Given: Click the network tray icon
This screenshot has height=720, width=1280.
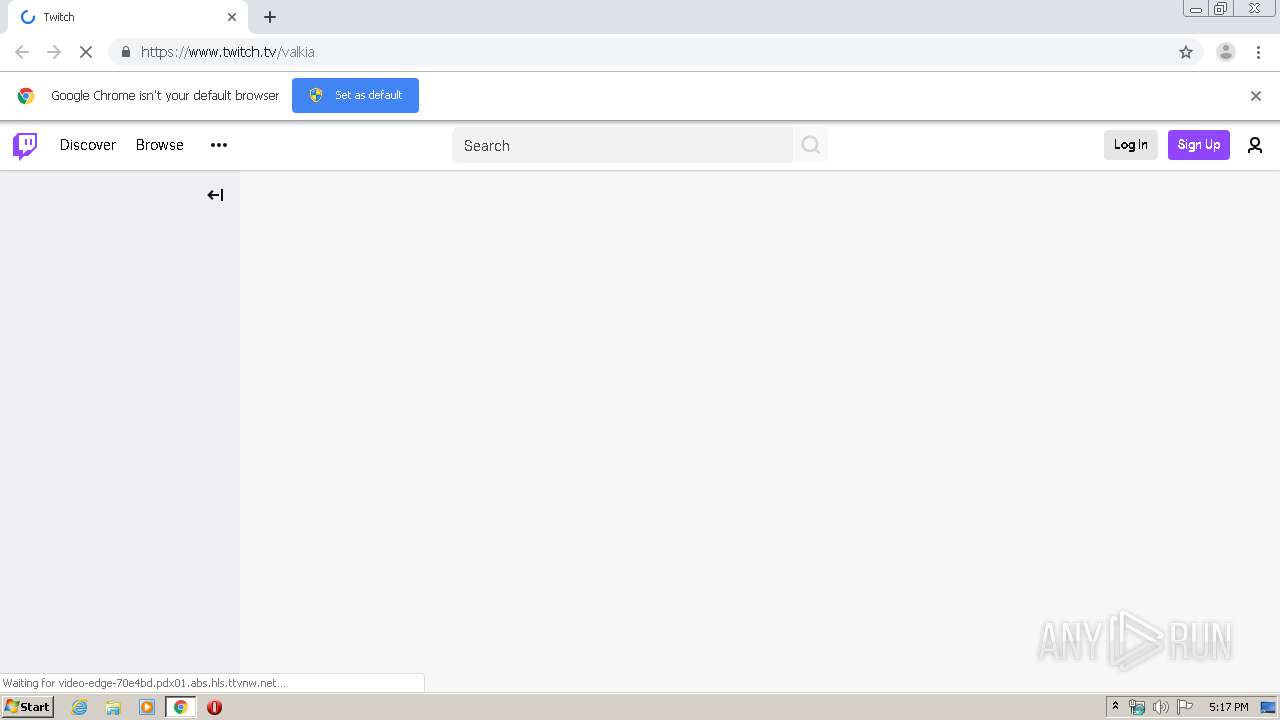Looking at the screenshot, I should pos(1136,707).
